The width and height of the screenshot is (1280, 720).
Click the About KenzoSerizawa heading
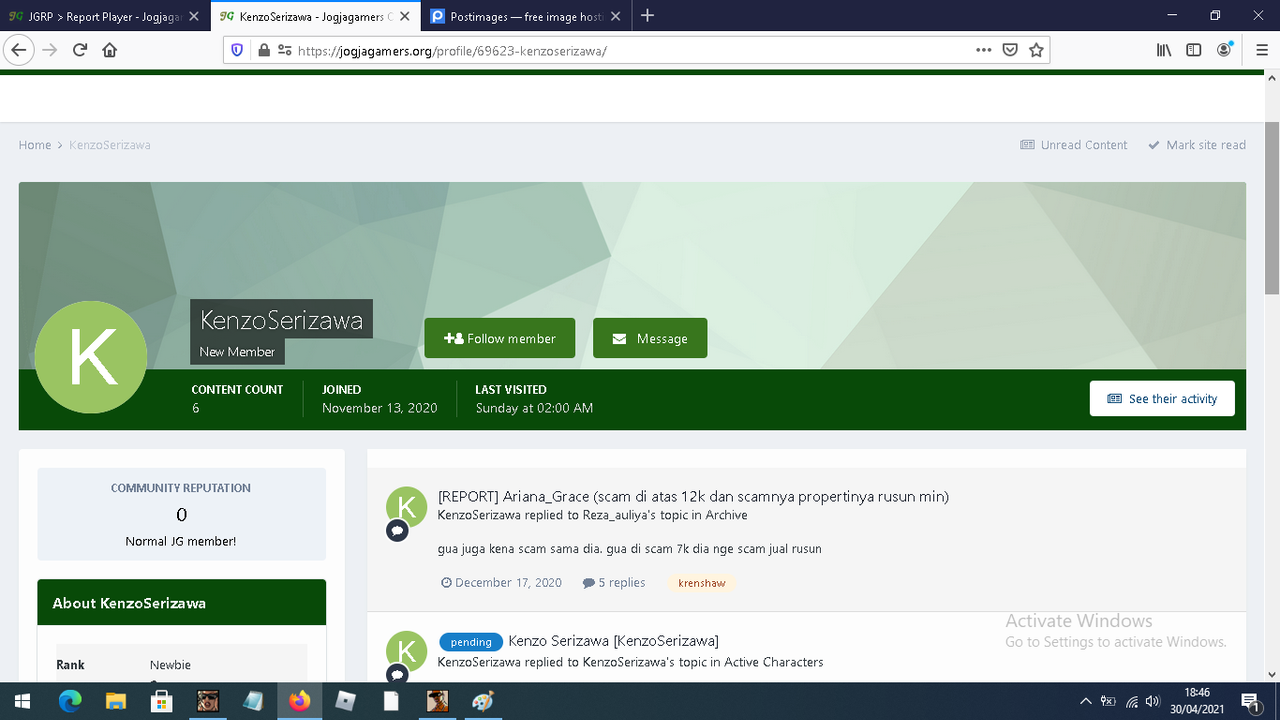click(129, 603)
